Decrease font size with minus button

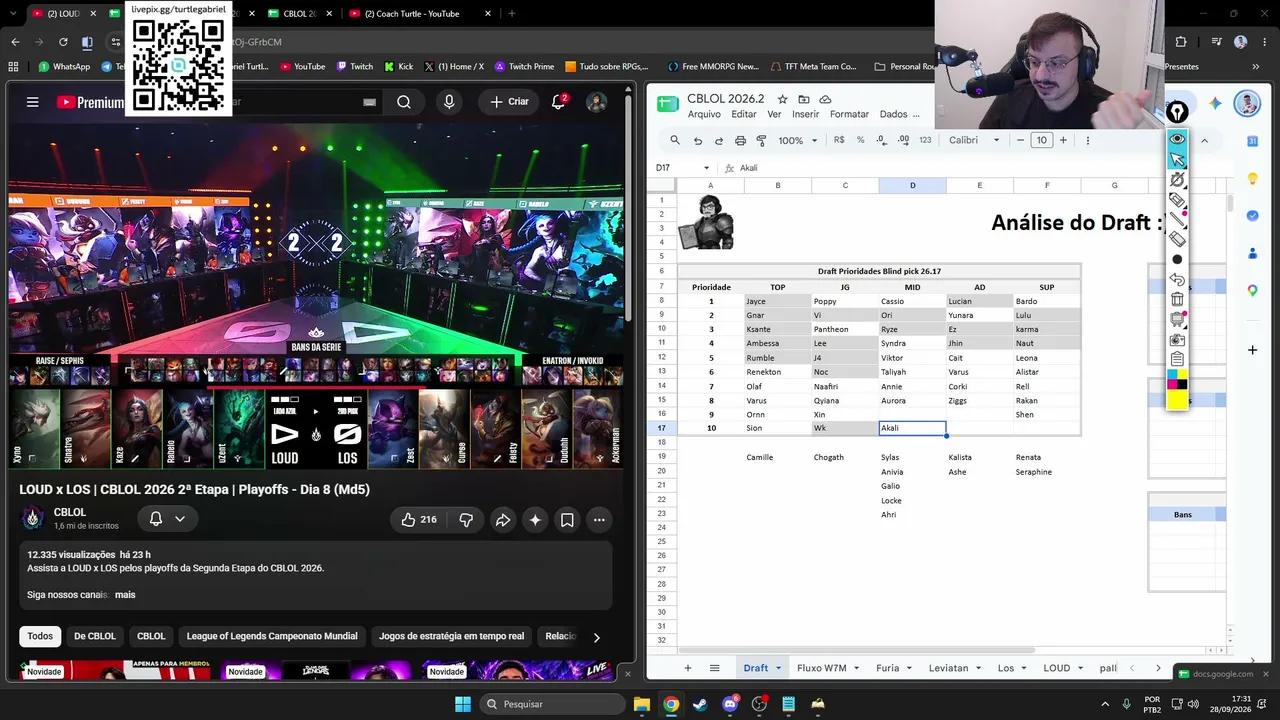click(x=1020, y=140)
